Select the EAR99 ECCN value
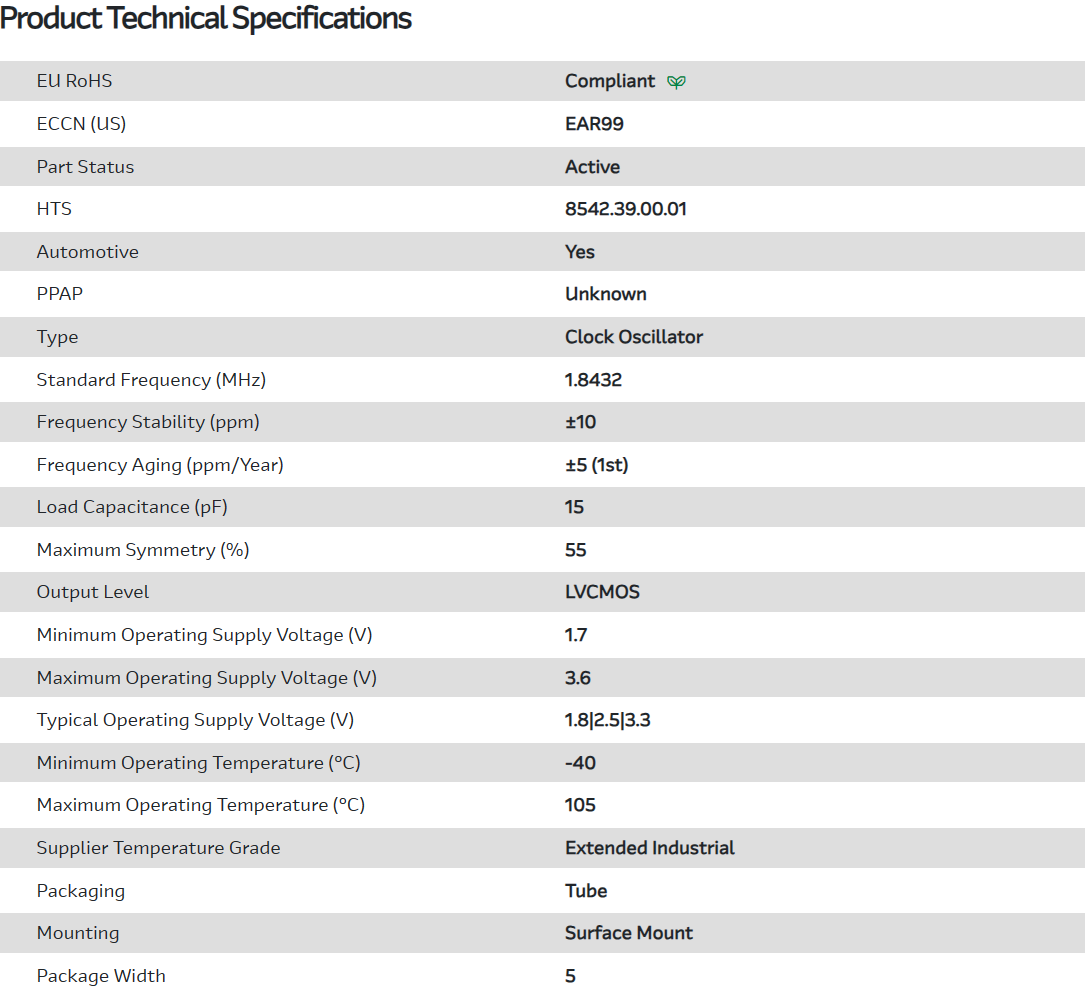Screen dimensions: 1085x993 [x=594, y=124]
